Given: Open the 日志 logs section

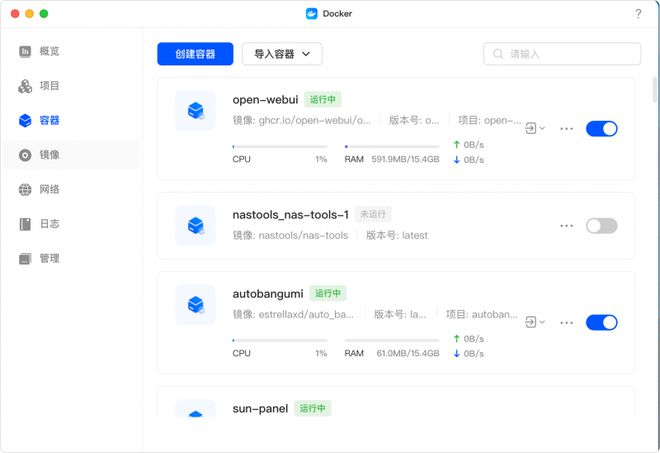Looking at the screenshot, I should tap(71, 224).
